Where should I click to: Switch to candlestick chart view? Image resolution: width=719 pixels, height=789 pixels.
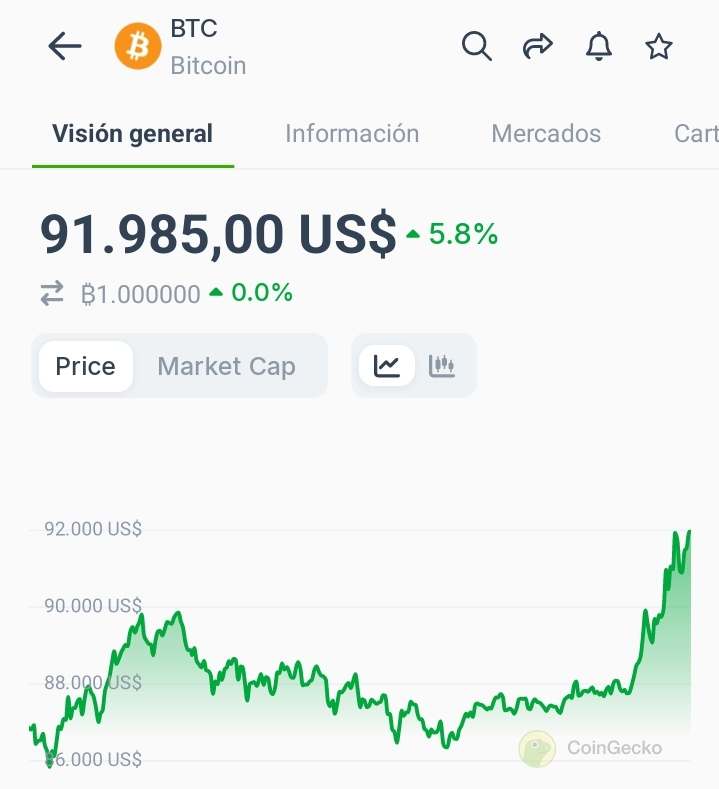point(442,366)
